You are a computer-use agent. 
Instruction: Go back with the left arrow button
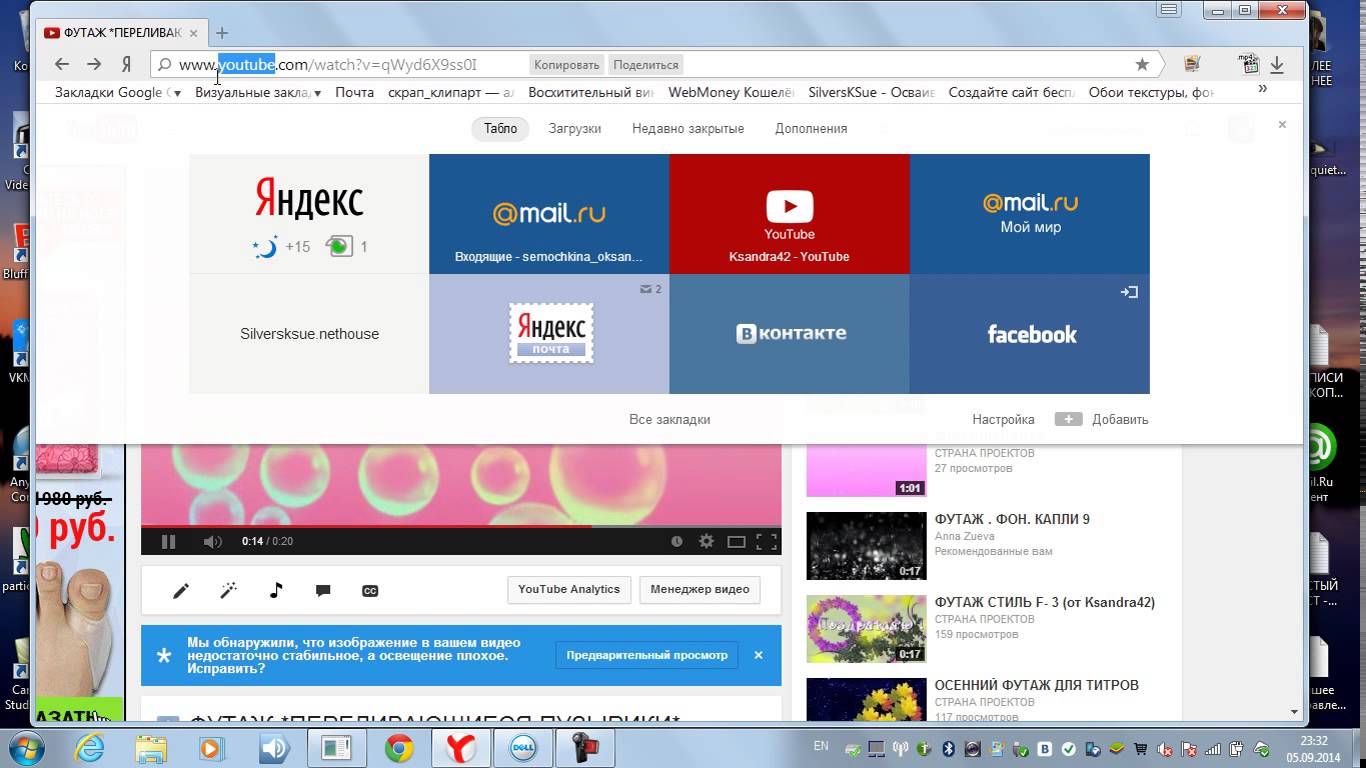point(62,64)
